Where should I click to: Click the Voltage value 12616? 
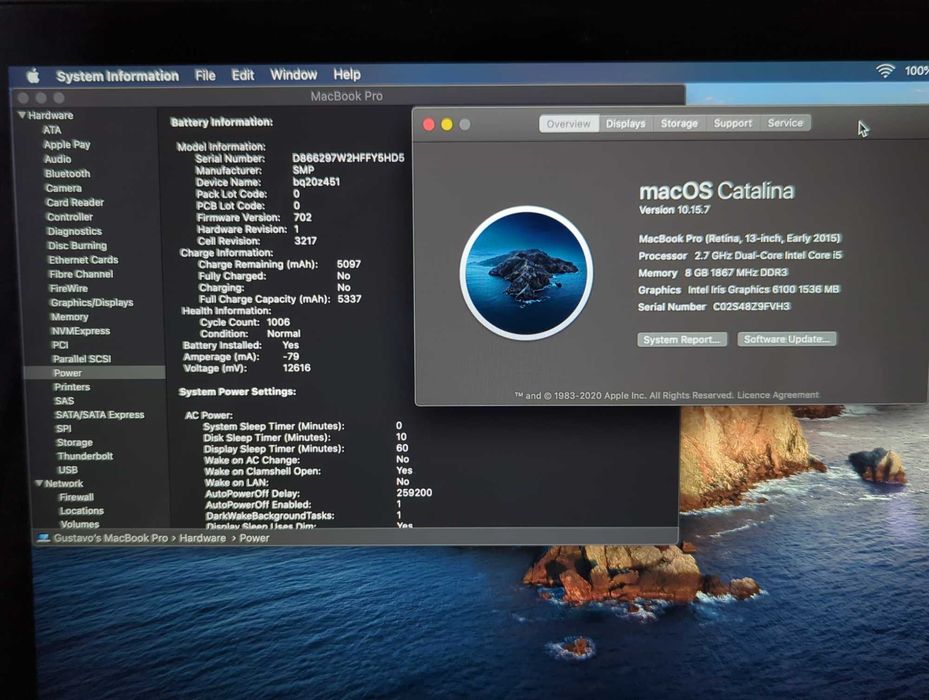click(x=296, y=367)
